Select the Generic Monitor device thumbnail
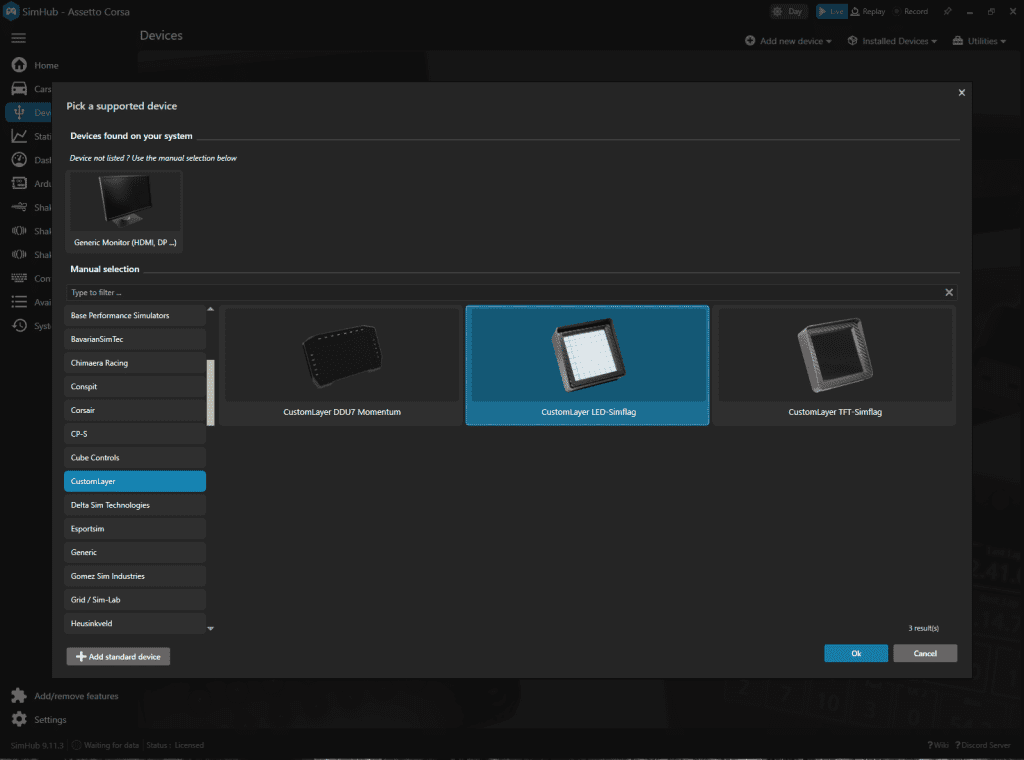Image resolution: width=1024 pixels, height=760 pixels. click(125, 211)
